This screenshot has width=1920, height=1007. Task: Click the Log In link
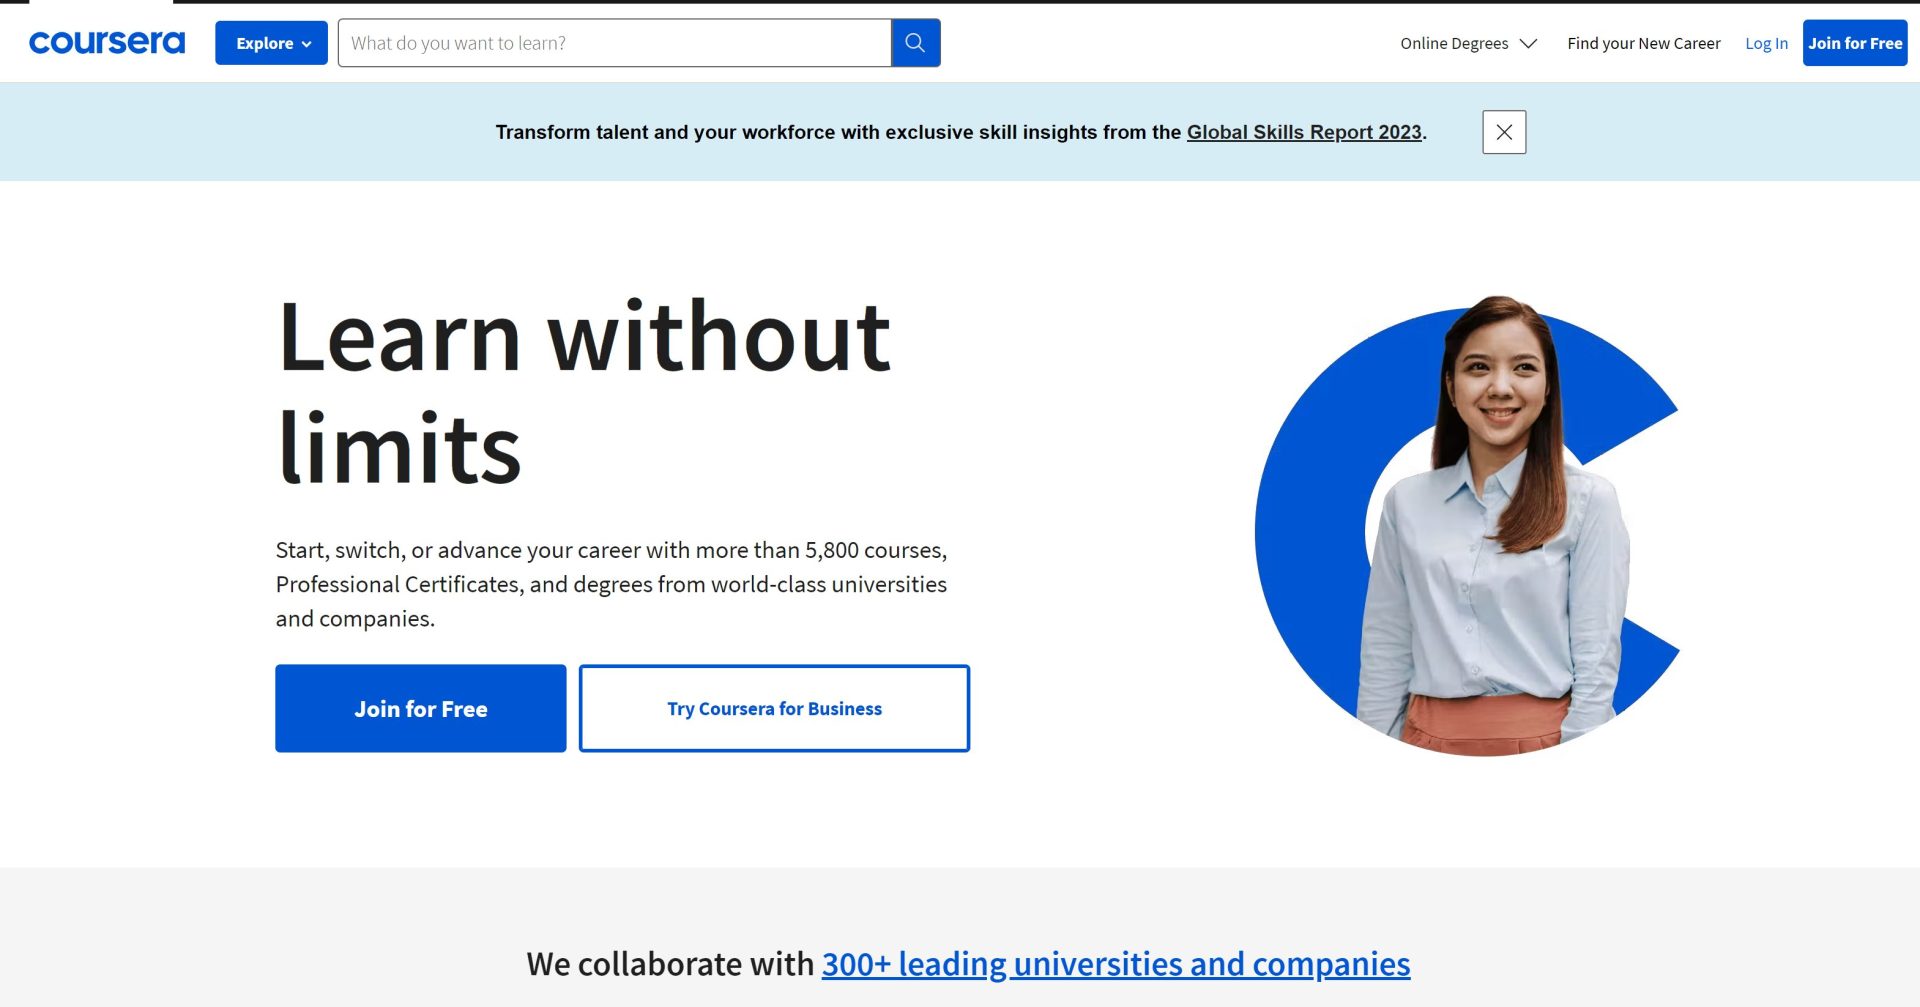[1766, 43]
